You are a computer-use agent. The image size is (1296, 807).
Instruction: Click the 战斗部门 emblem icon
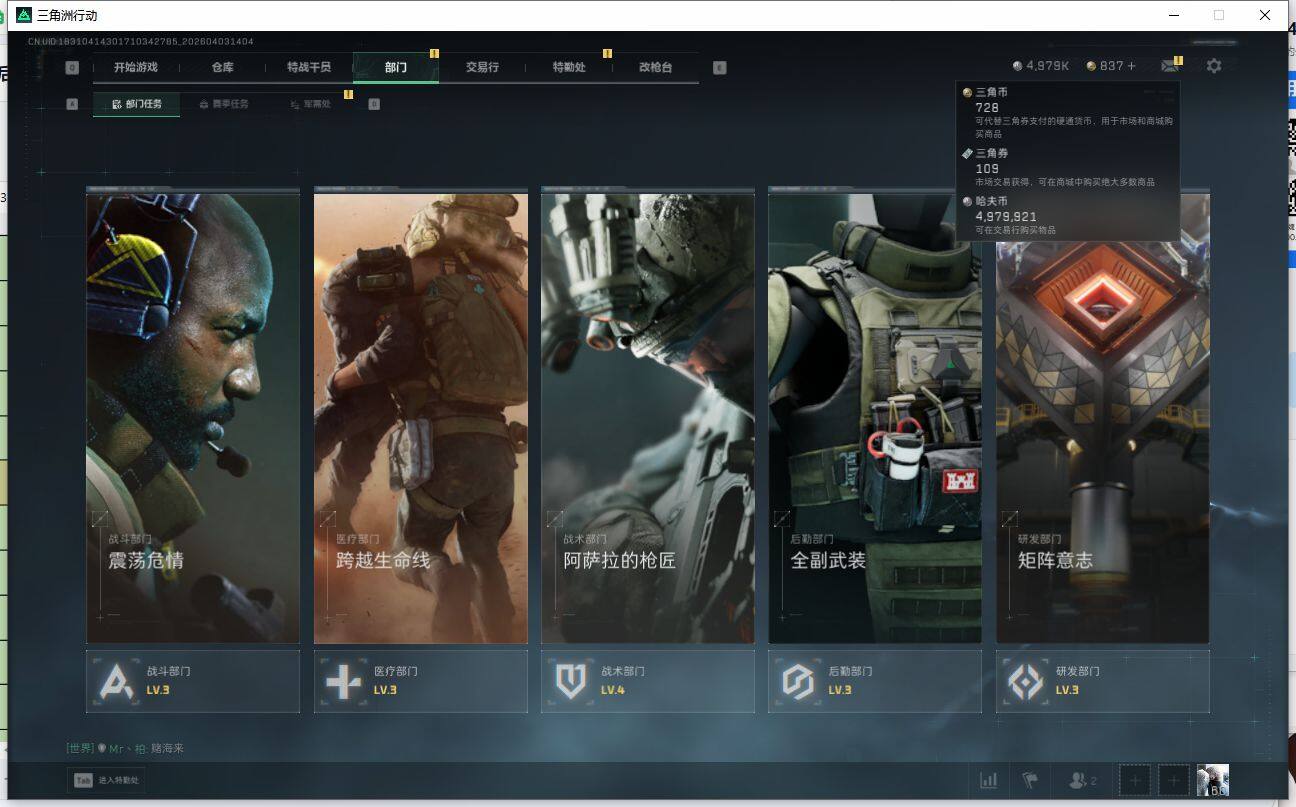point(116,682)
